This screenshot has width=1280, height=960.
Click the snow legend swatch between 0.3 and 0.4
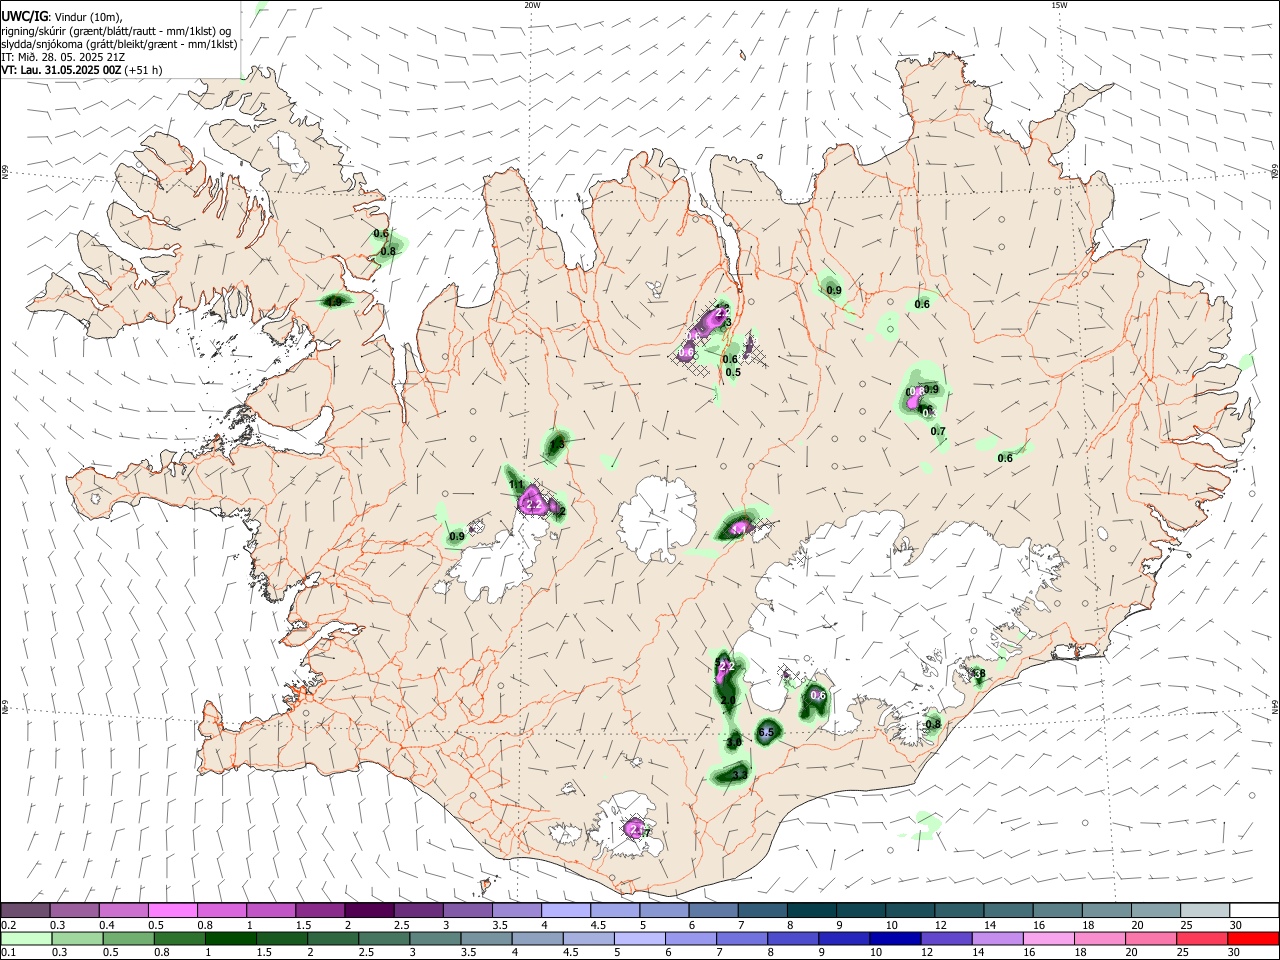click(x=75, y=910)
